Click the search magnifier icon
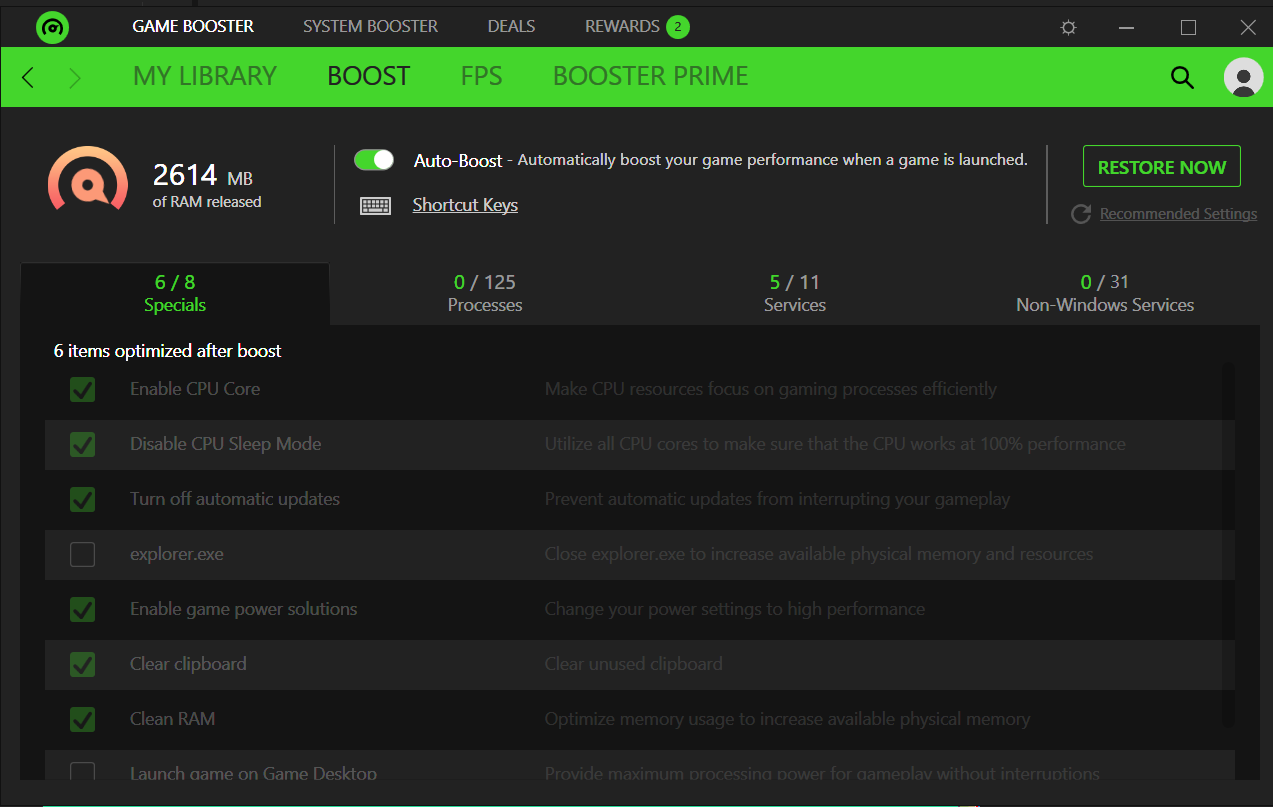 pos(1182,77)
